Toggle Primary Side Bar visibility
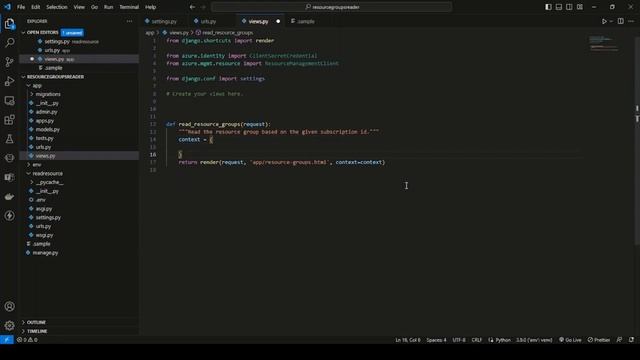This screenshot has height=360, width=640. [x=548, y=7]
